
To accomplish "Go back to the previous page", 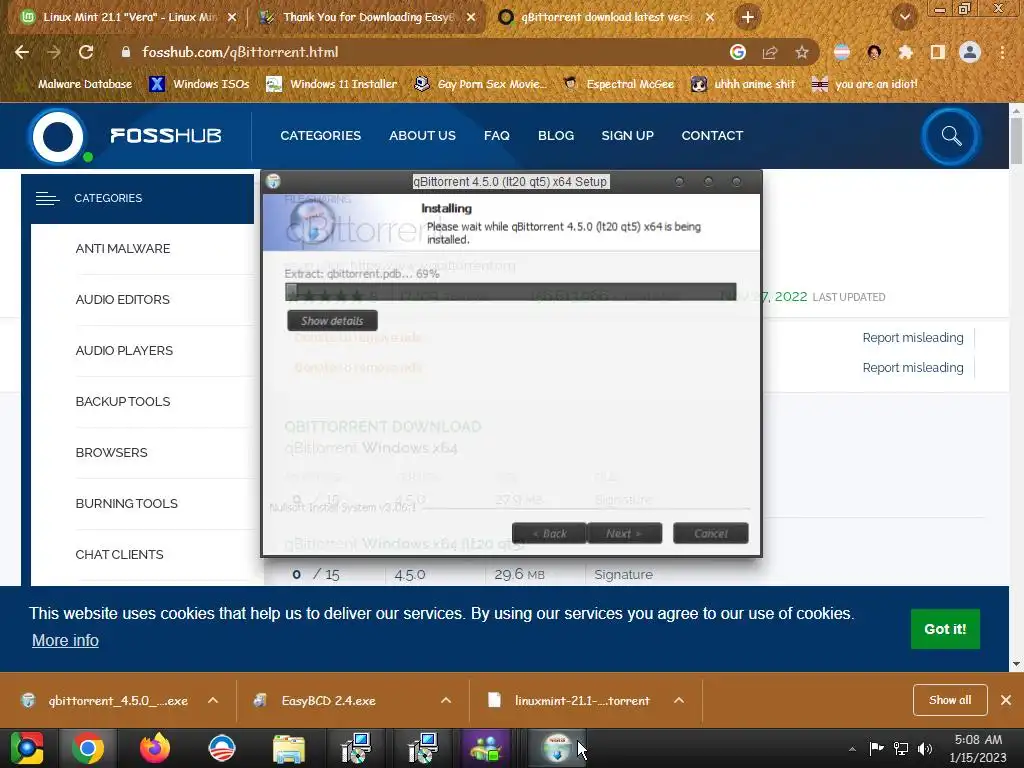I will click(x=22, y=52).
